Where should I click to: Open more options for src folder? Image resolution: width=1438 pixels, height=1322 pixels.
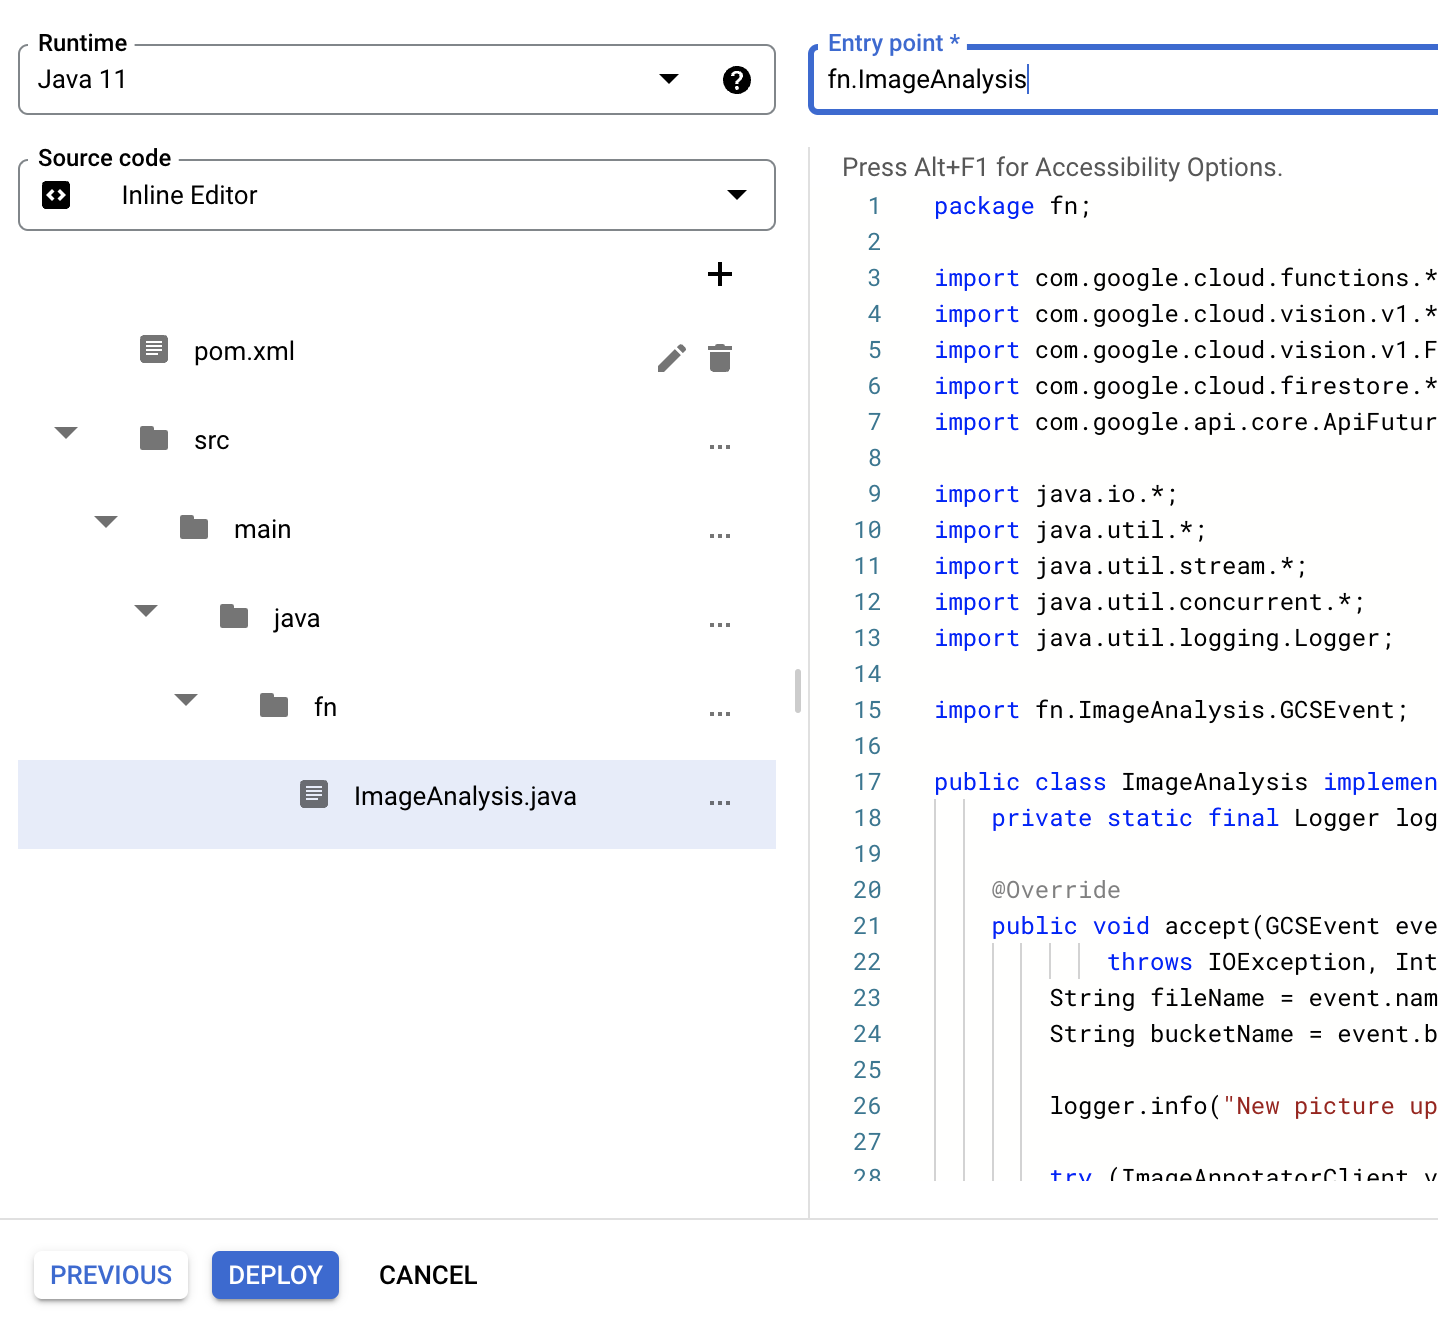point(719,447)
